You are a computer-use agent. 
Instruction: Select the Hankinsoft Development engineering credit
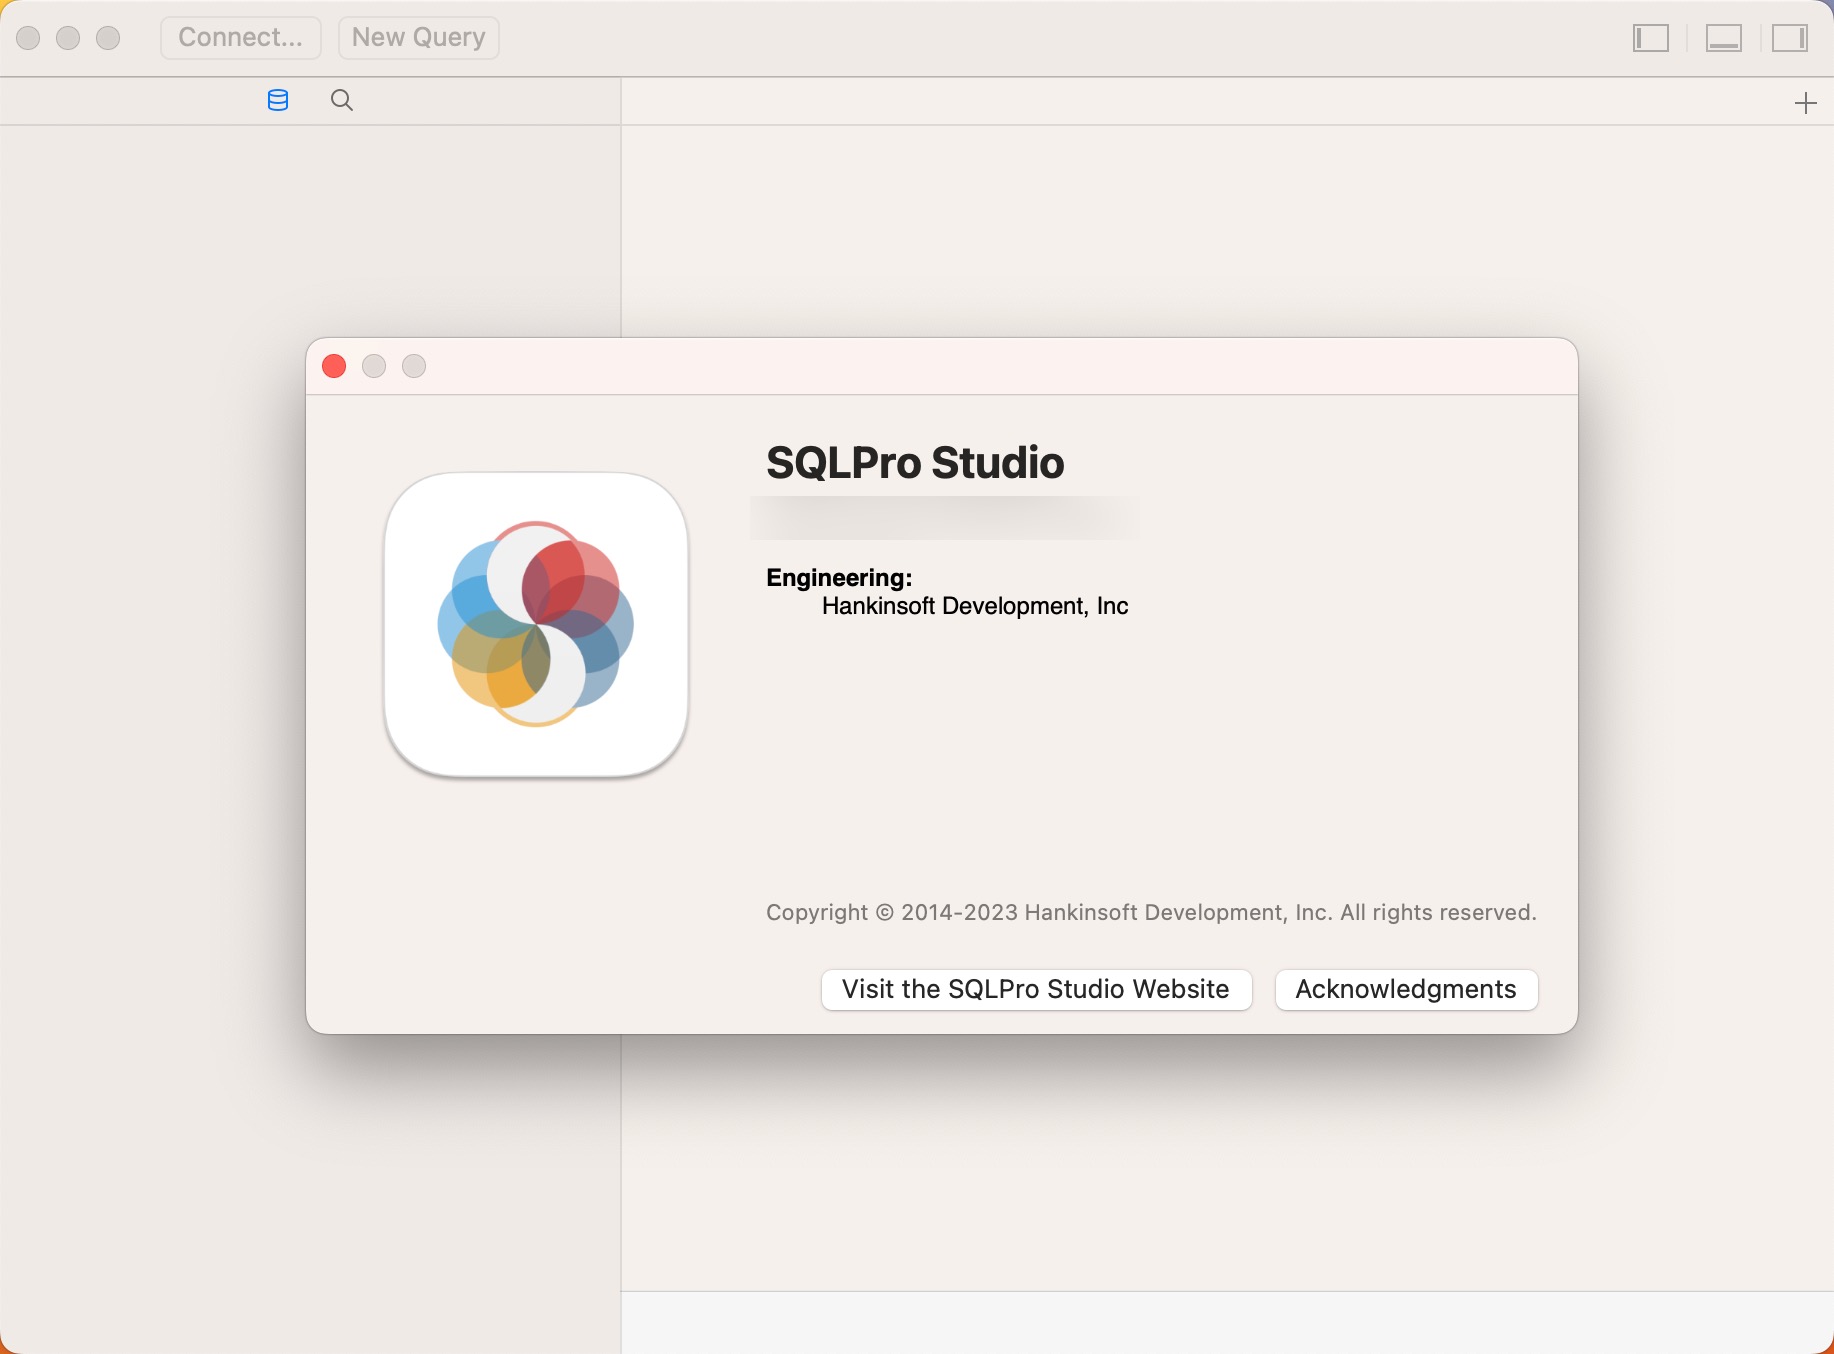(x=975, y=605)
